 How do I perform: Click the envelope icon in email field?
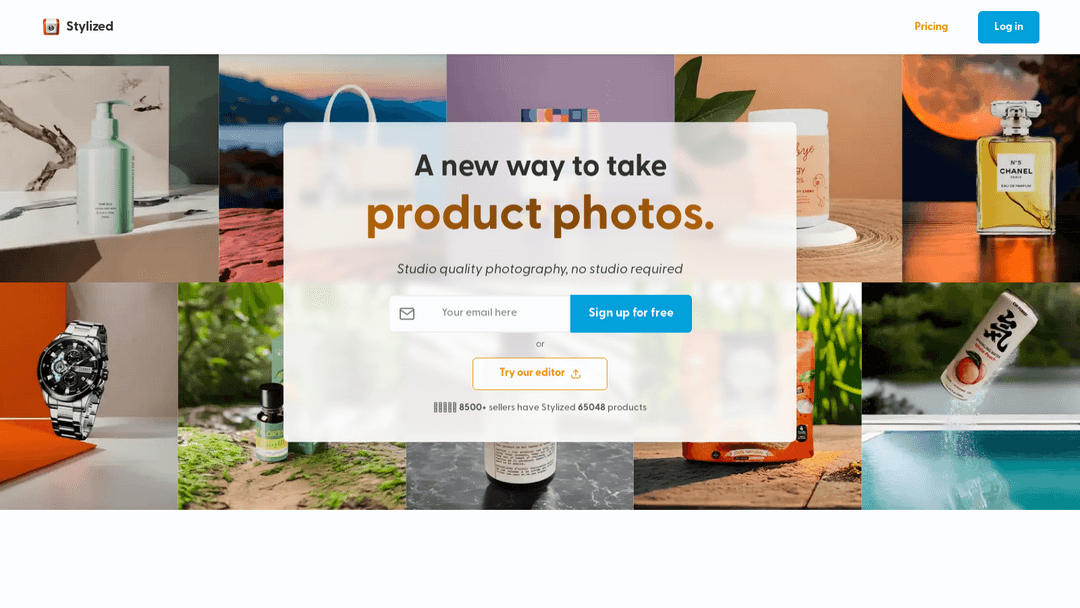[407, 314]
